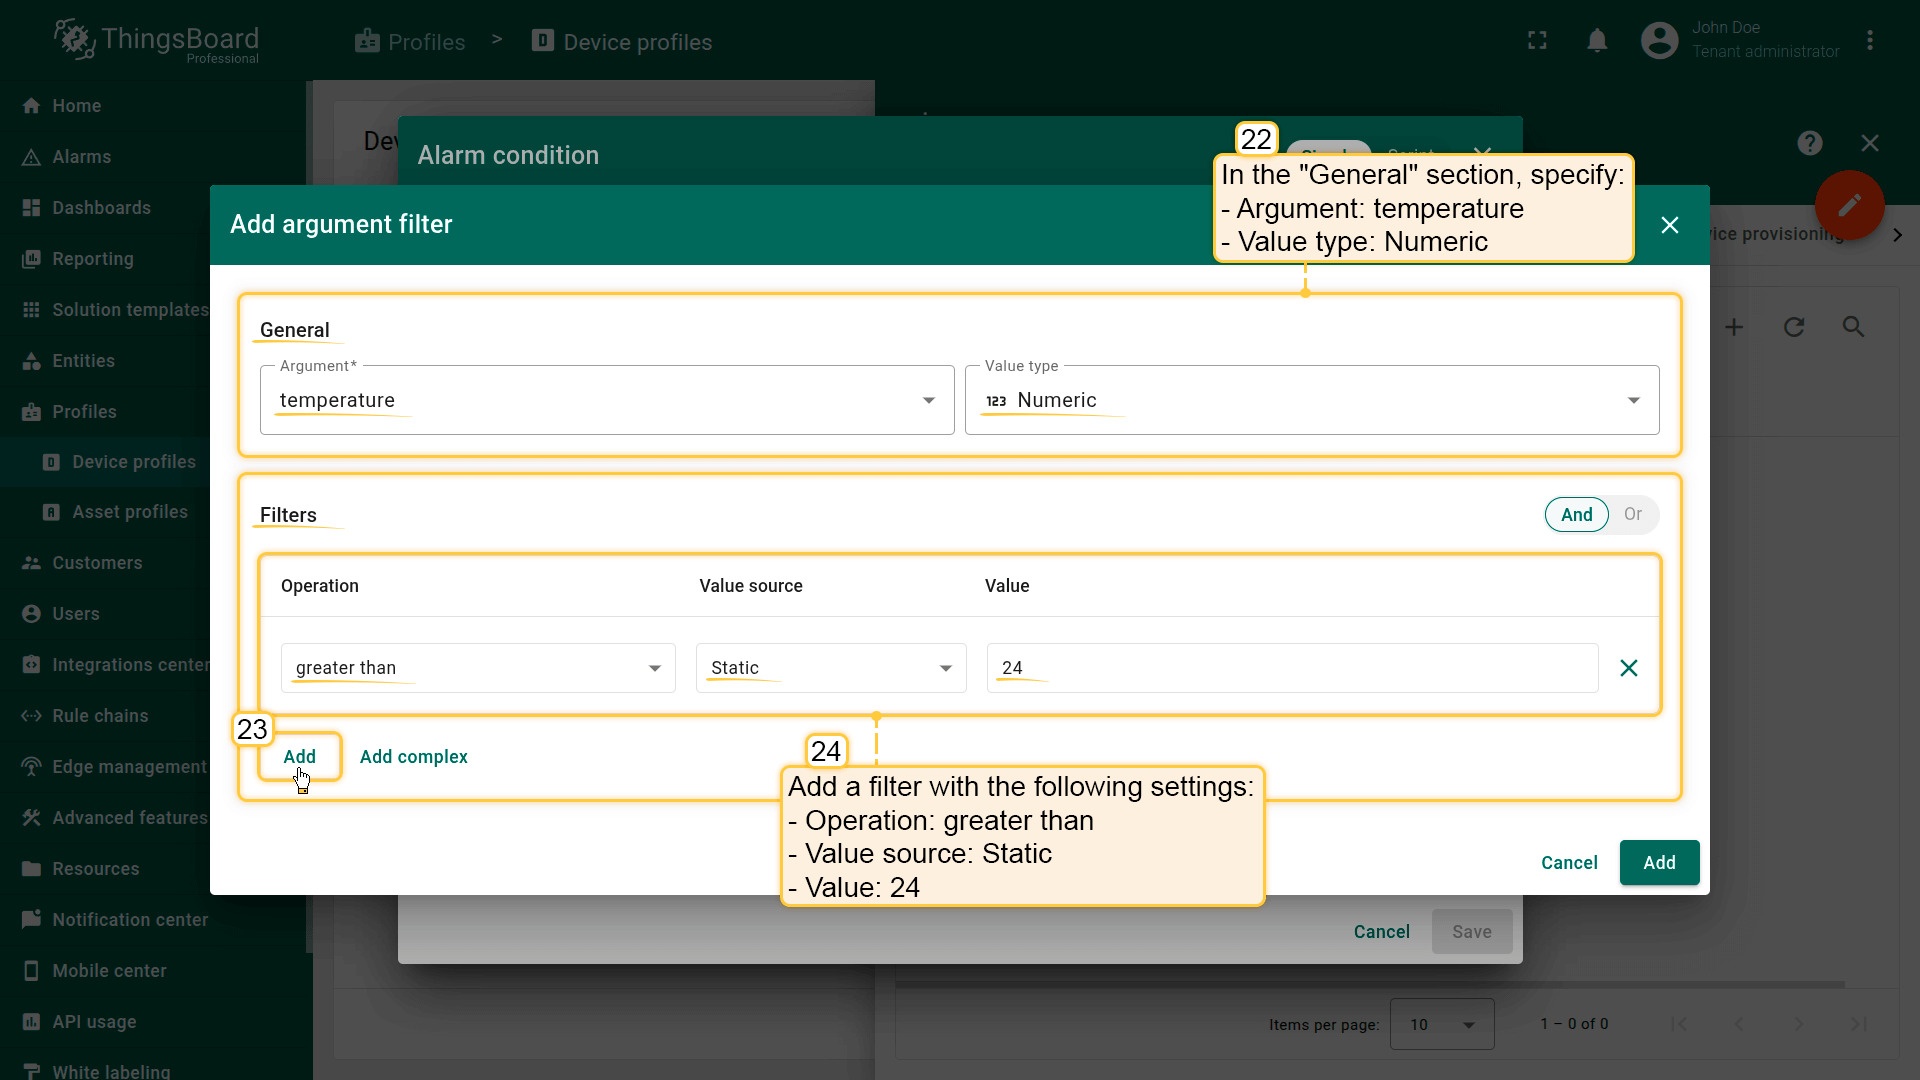The image size is (1920, 1080).
Task: Click the notifications bell icon
Action: tap(1597, 41)
